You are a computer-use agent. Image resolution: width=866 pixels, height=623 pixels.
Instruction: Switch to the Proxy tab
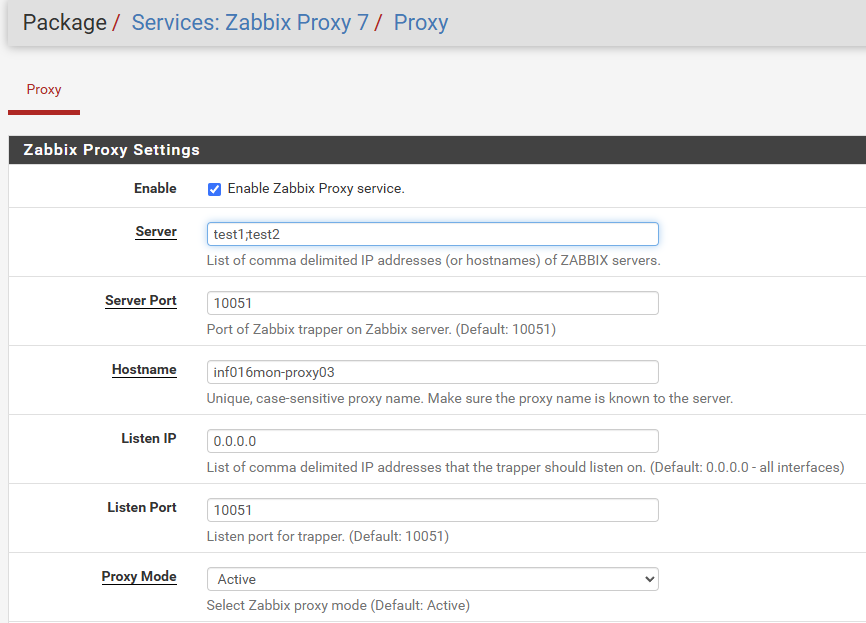pyautogui.click(x=44, y=89)
